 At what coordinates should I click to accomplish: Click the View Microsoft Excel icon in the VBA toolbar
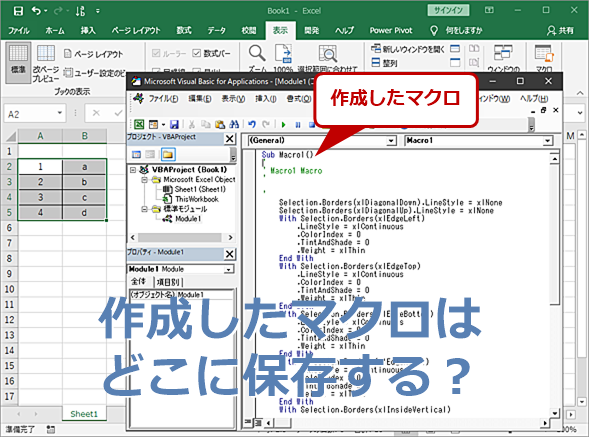[x=139, y=124]
